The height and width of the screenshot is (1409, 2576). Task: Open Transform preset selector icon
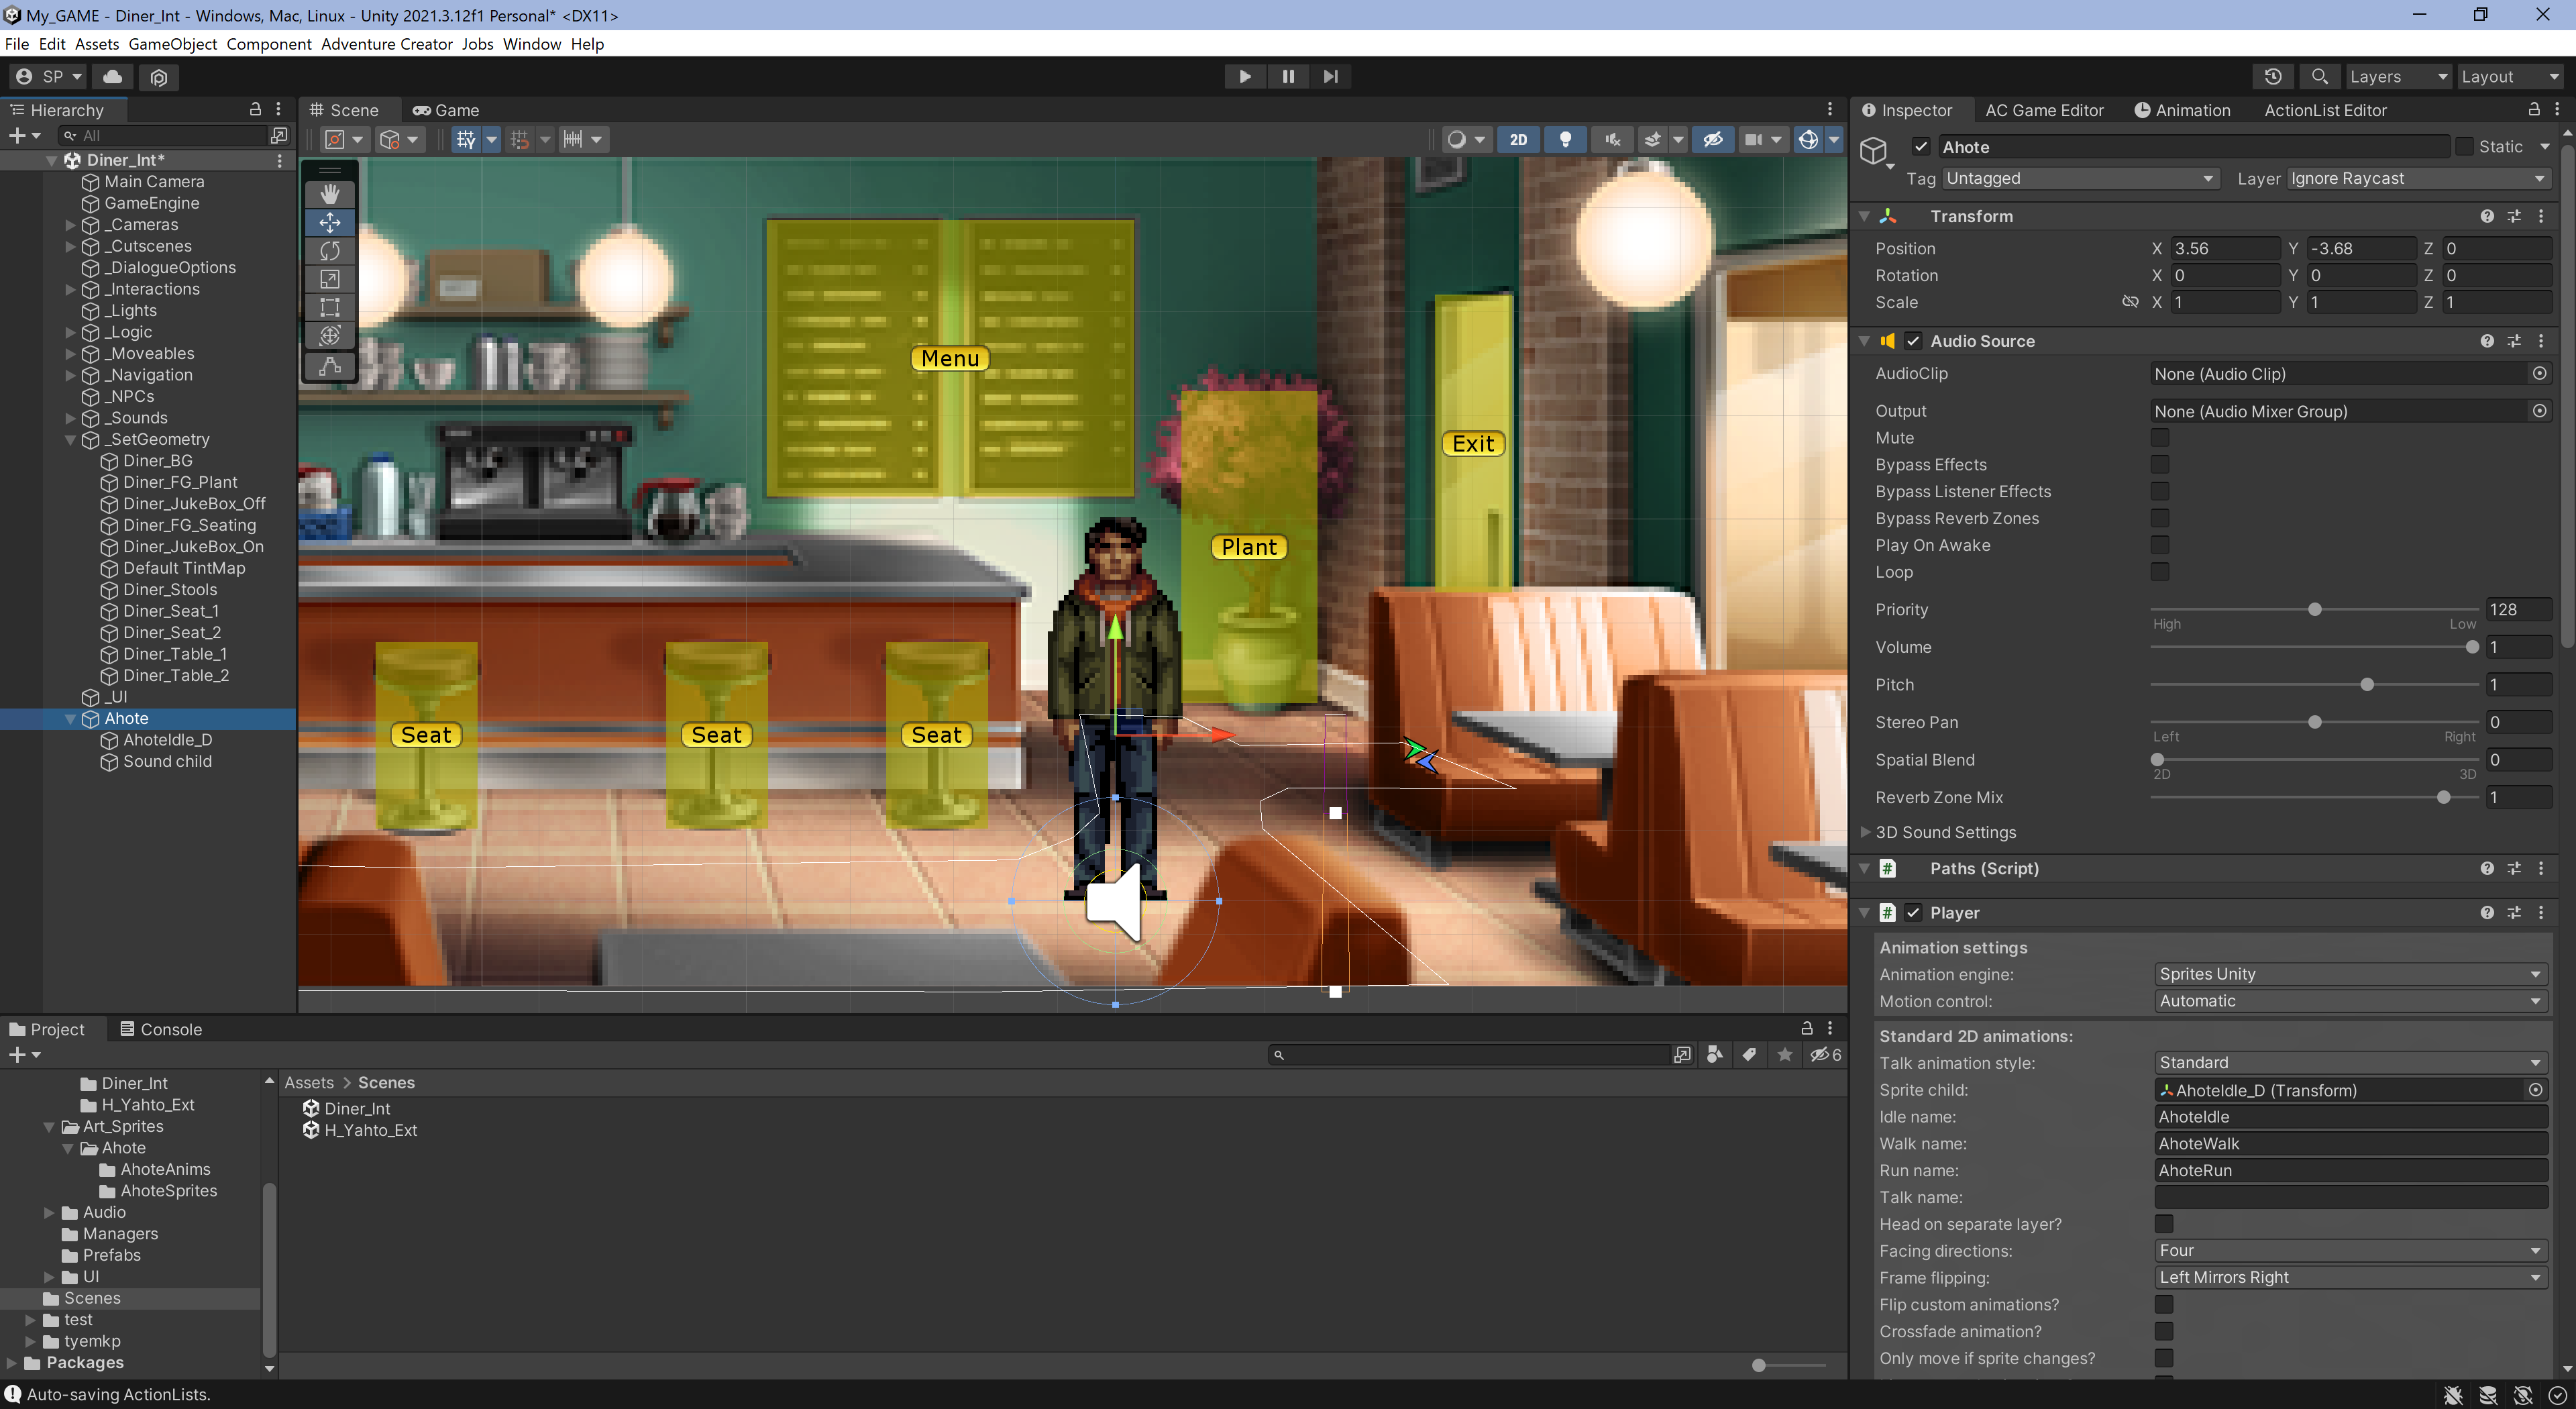(2514, 216)
